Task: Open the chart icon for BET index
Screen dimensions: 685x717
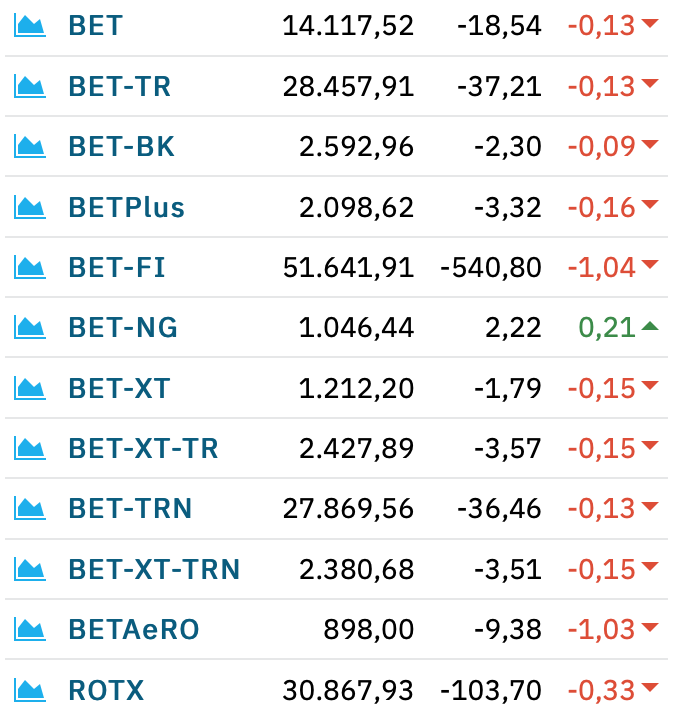Action: 30,25
